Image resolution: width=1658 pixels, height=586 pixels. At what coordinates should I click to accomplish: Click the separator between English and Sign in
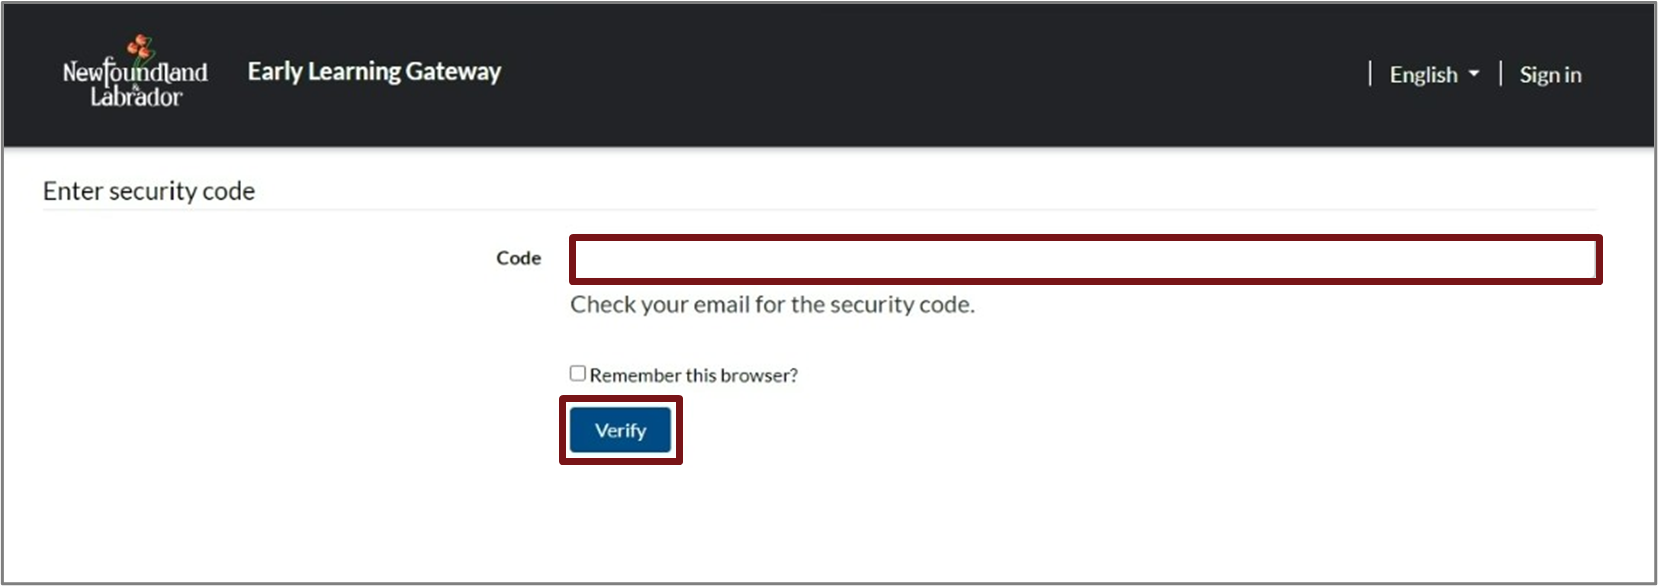click(1500, 74)
